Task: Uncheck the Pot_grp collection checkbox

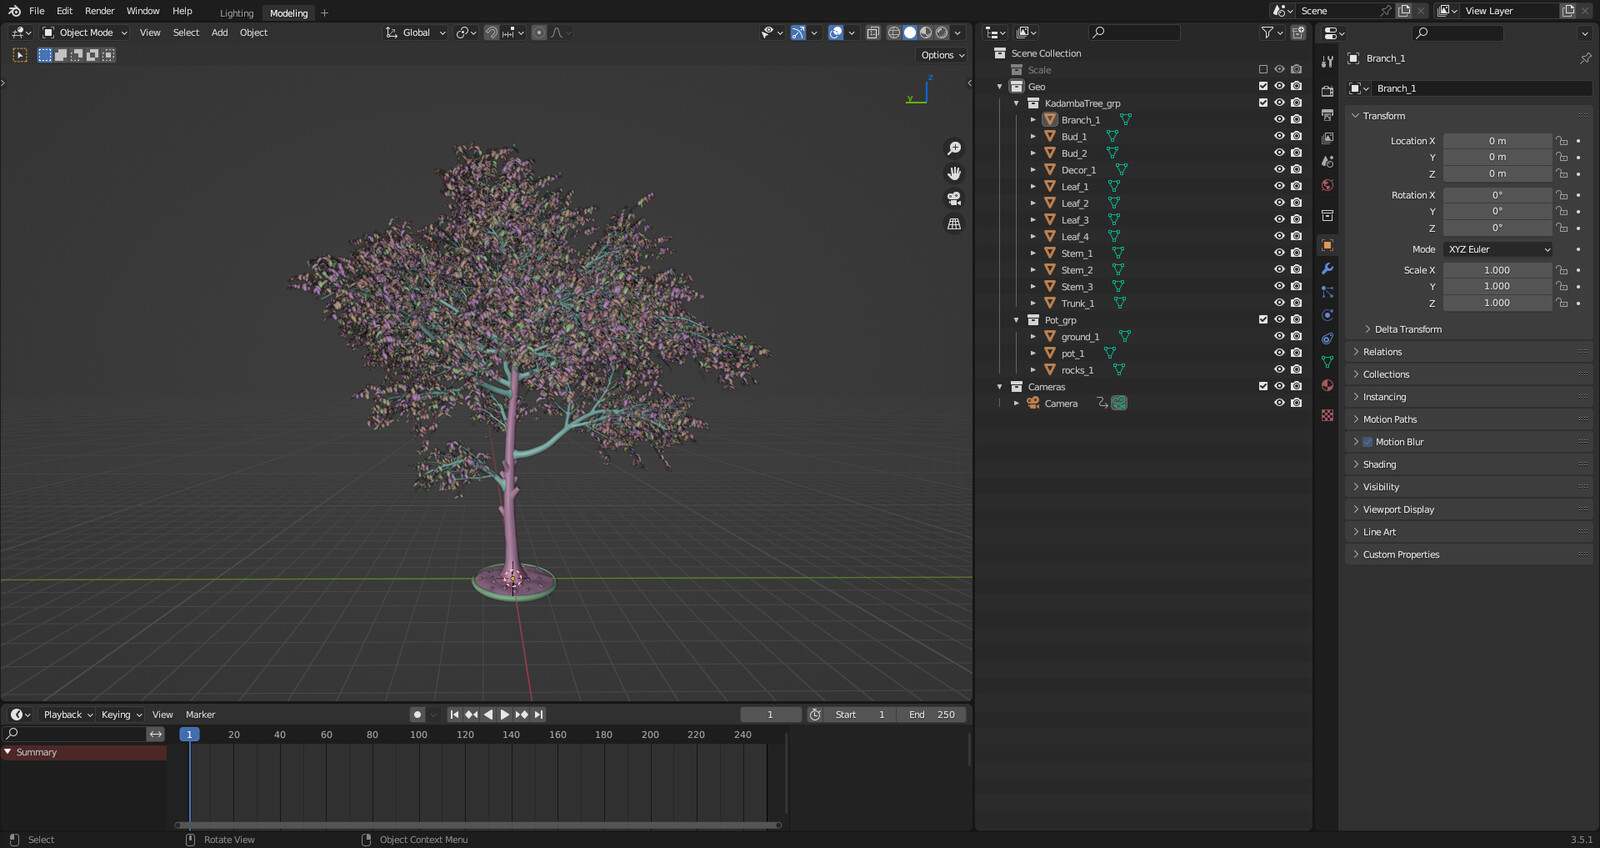Action: (1263, 320)
